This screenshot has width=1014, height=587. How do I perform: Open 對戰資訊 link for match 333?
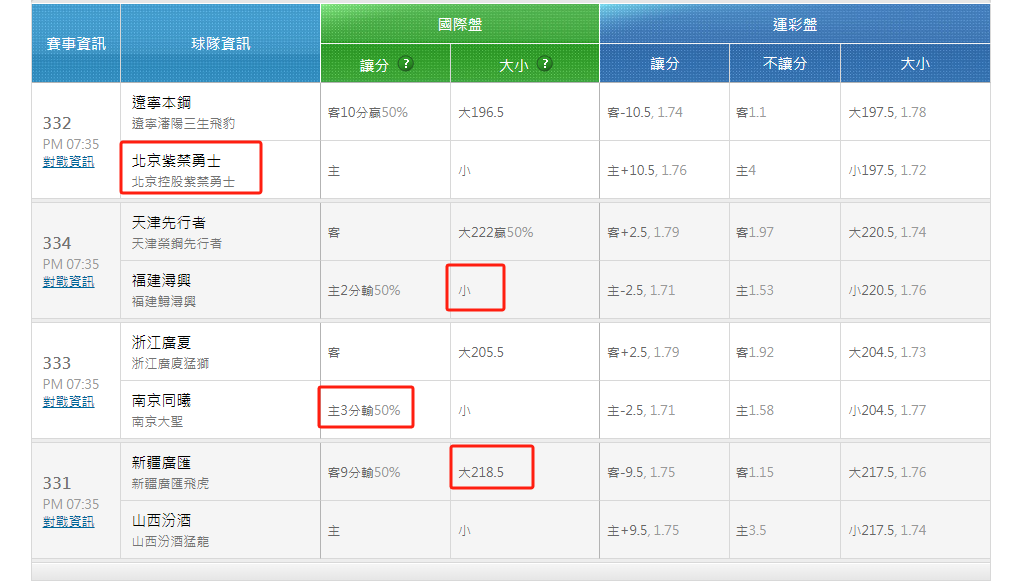point(69,401)
